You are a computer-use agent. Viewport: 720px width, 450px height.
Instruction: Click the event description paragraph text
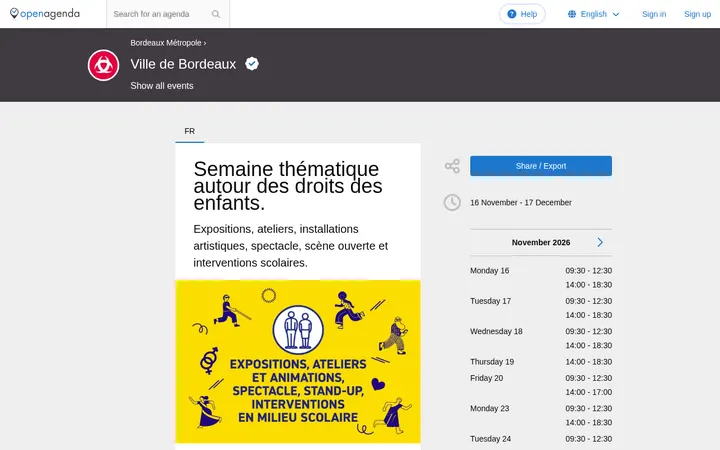point(291,246)
